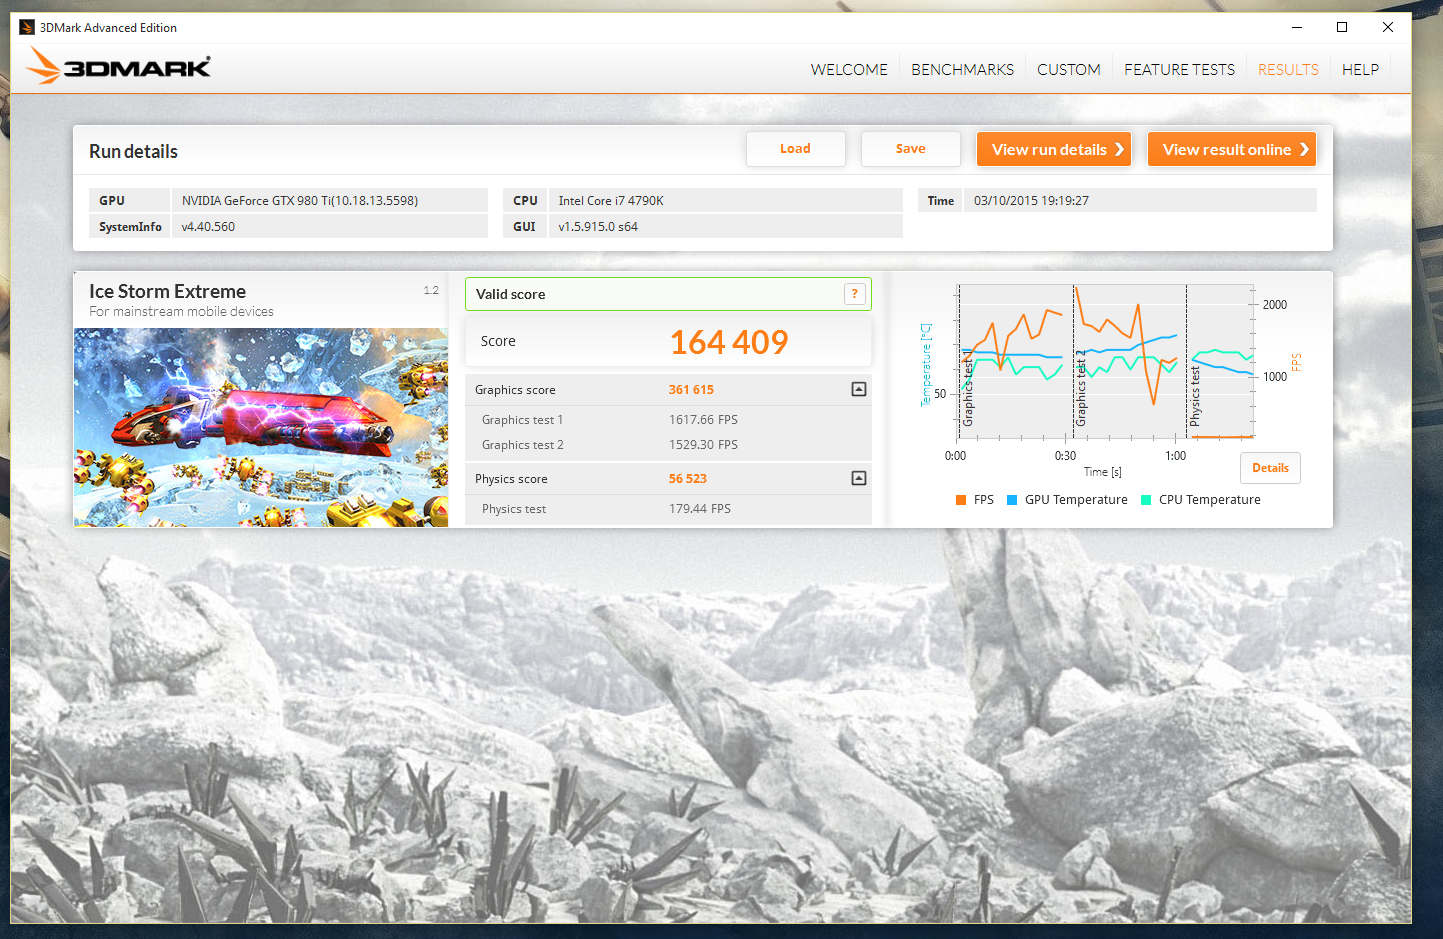Click the Ice Storm Extreme title
Screen dimensions: 1443x939
pos(167,291)
